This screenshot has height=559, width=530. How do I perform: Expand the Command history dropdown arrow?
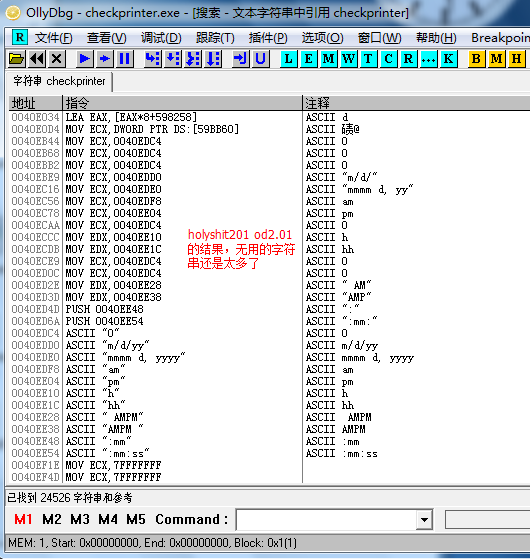click(424, 520)
